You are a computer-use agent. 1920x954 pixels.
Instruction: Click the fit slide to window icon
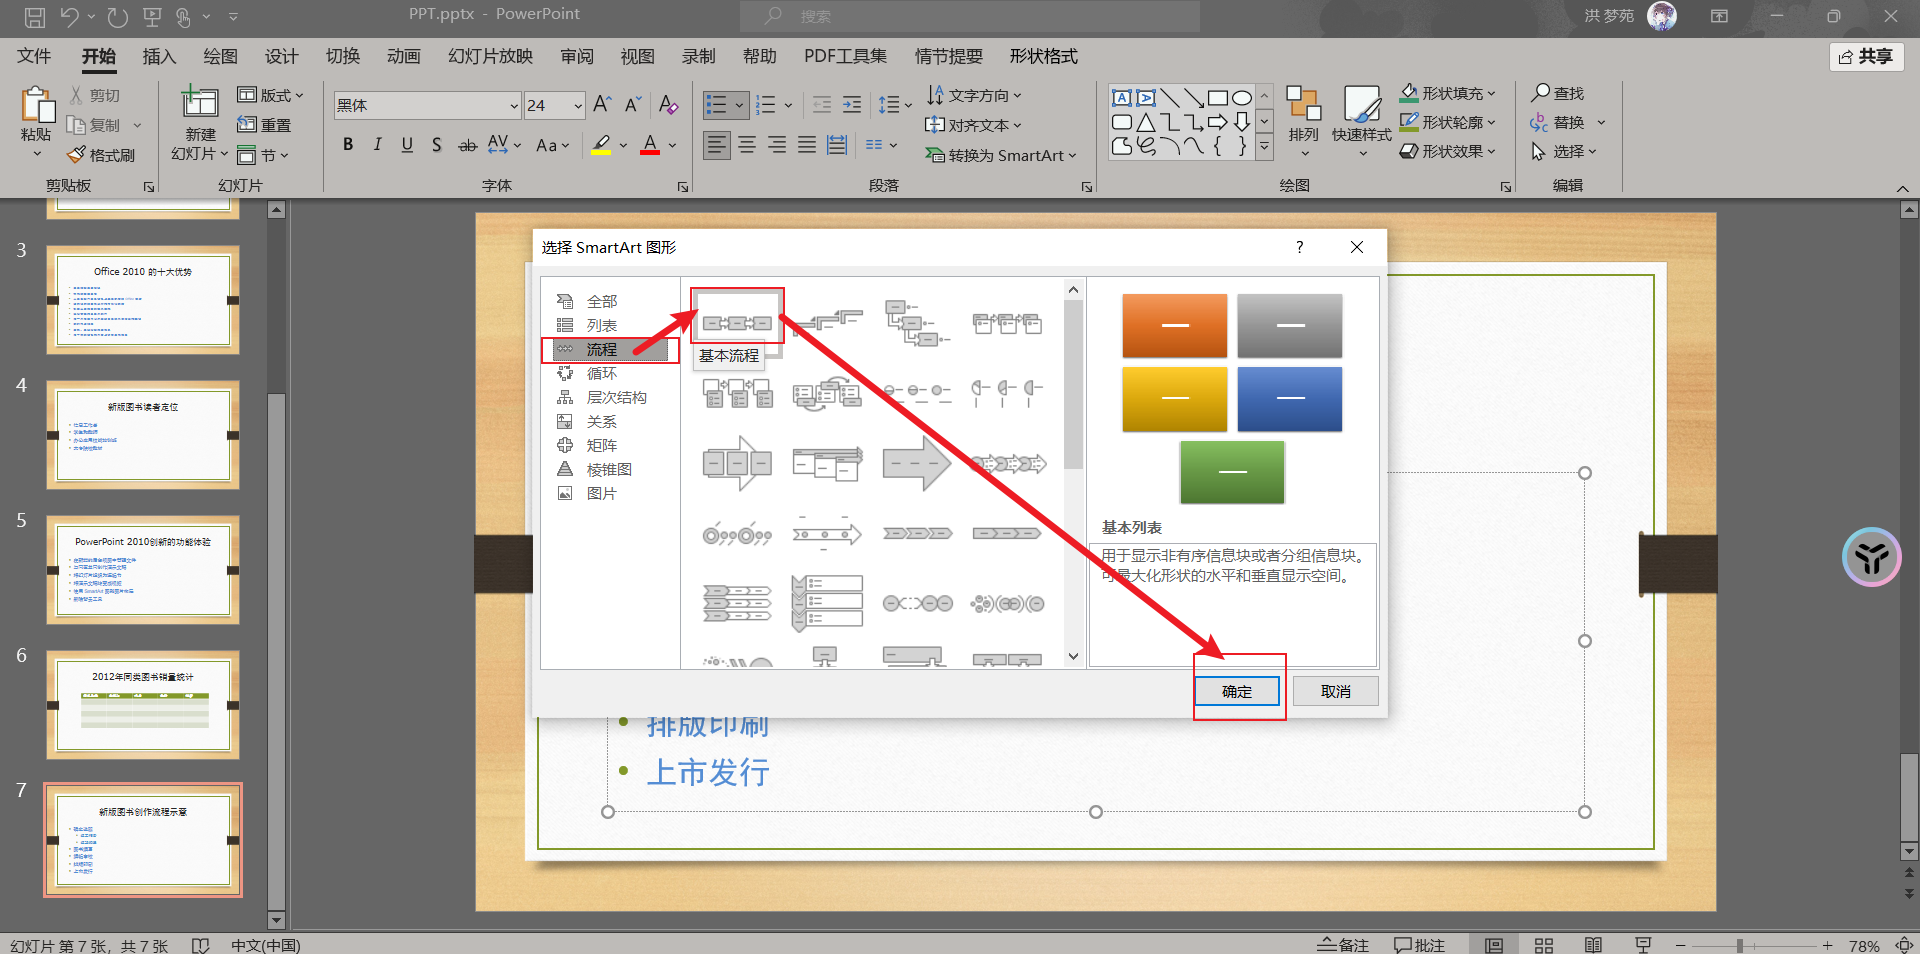coord(1905,945)
